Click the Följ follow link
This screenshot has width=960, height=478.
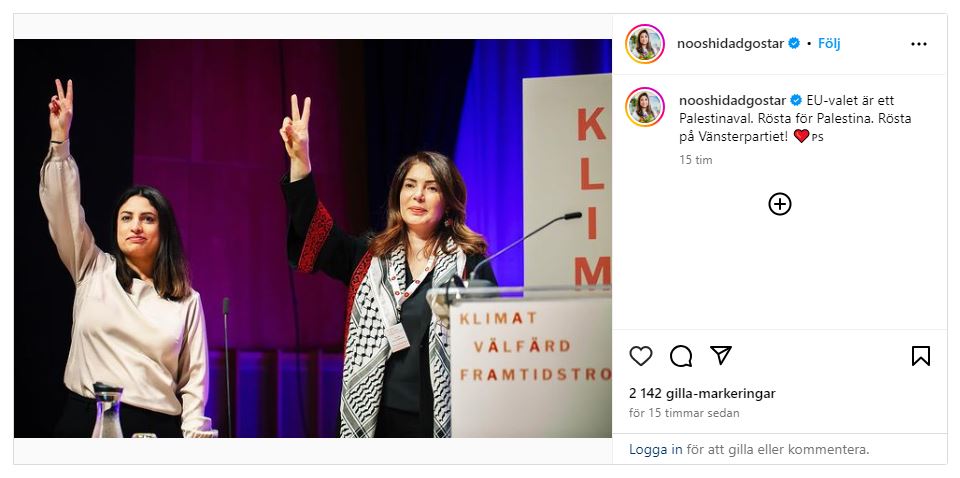point(829,43)
